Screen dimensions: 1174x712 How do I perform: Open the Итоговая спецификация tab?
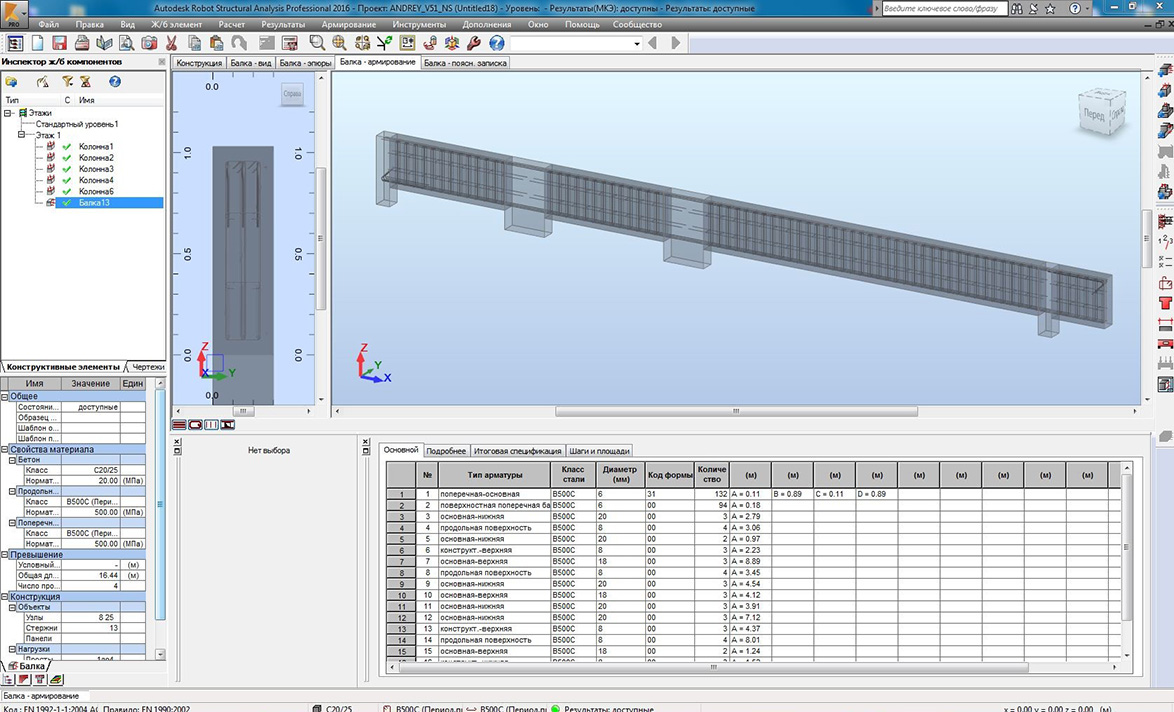point(517,451)
